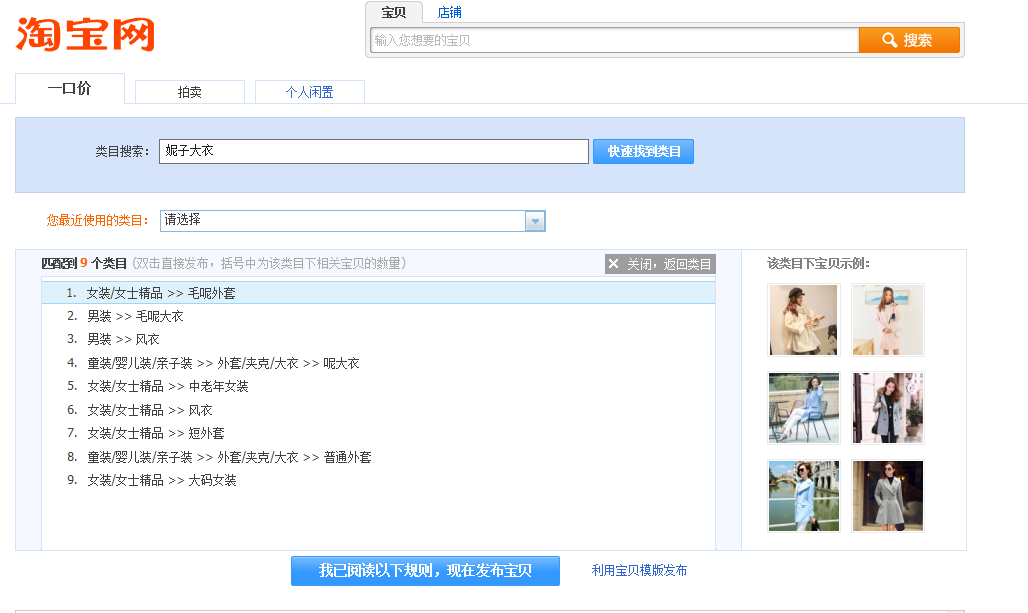The height and width of the screenshot is (613, 1028).
Task: Open the gray flared coat on dark background thumbnail
Action: tap(888, 496)
